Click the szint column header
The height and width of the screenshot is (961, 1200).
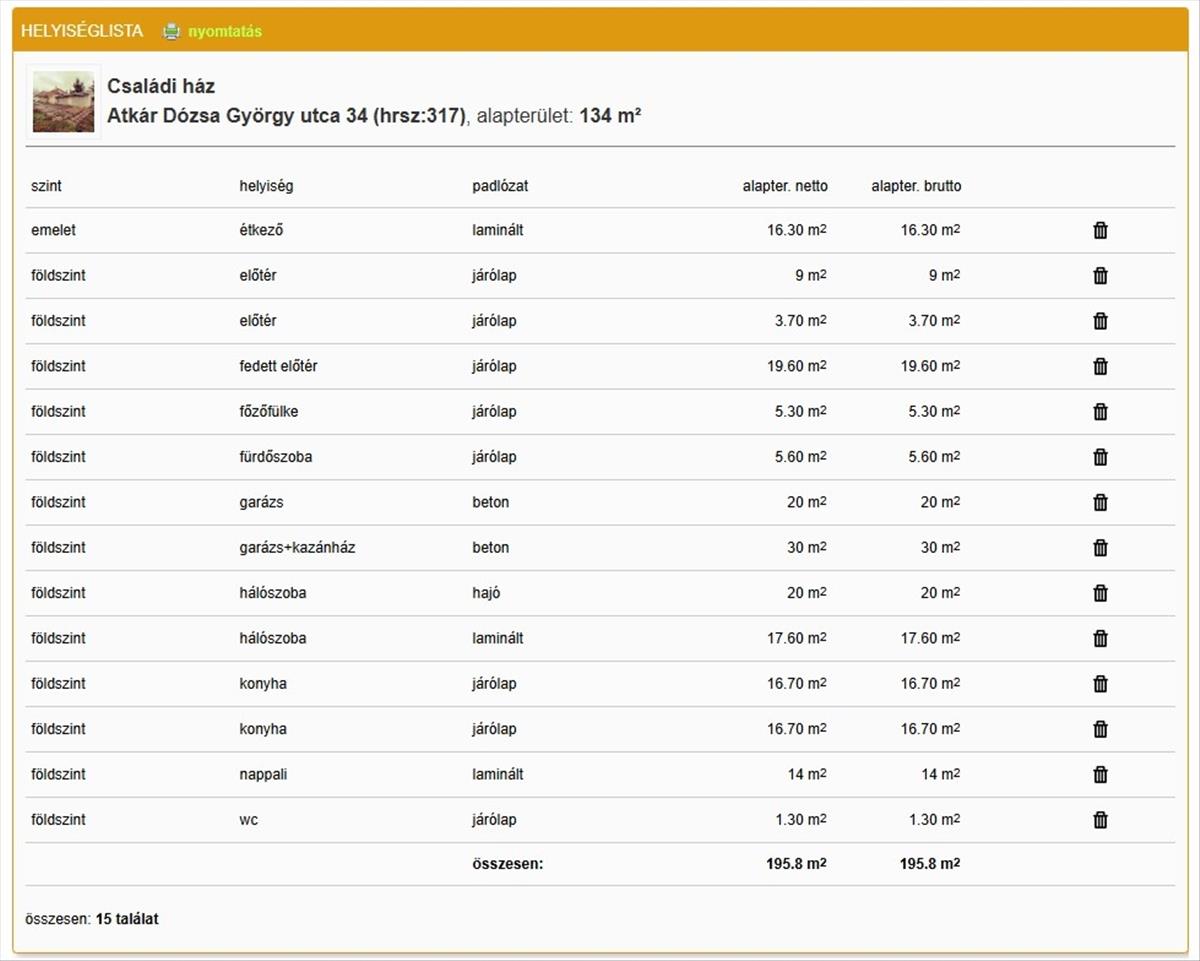(46, 186)
